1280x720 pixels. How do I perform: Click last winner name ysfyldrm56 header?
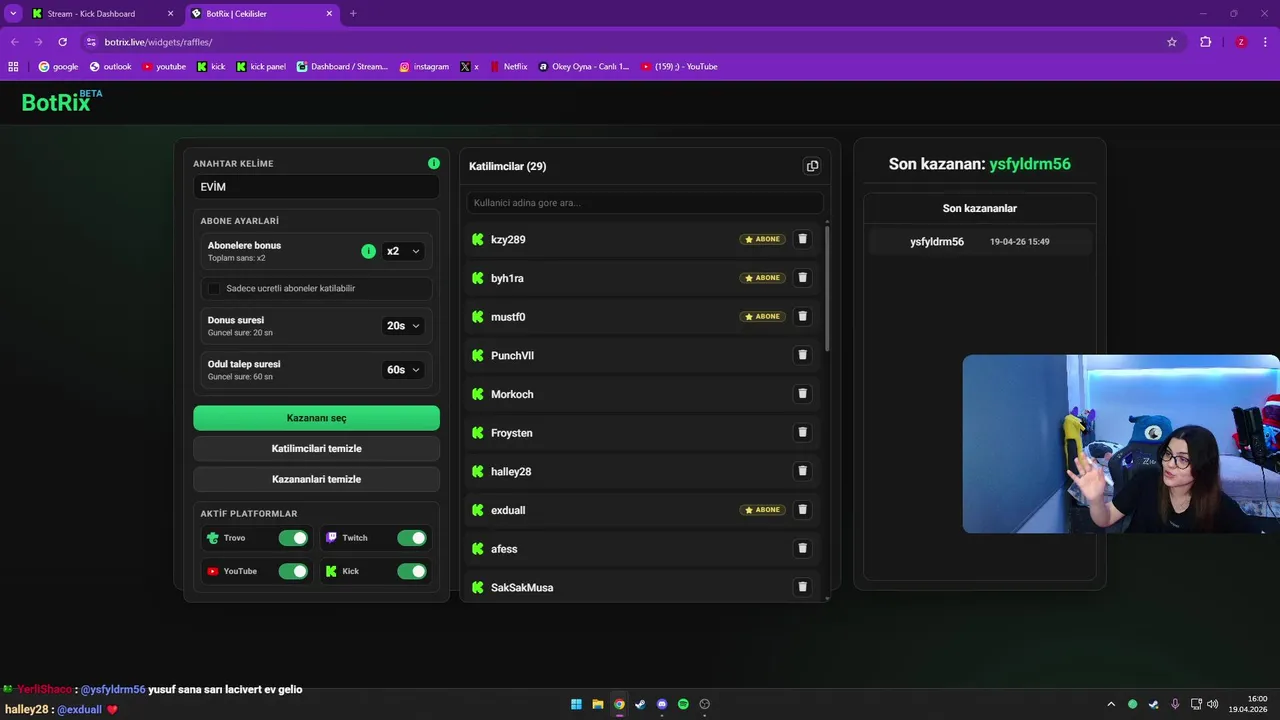(x=1030, y=164)
